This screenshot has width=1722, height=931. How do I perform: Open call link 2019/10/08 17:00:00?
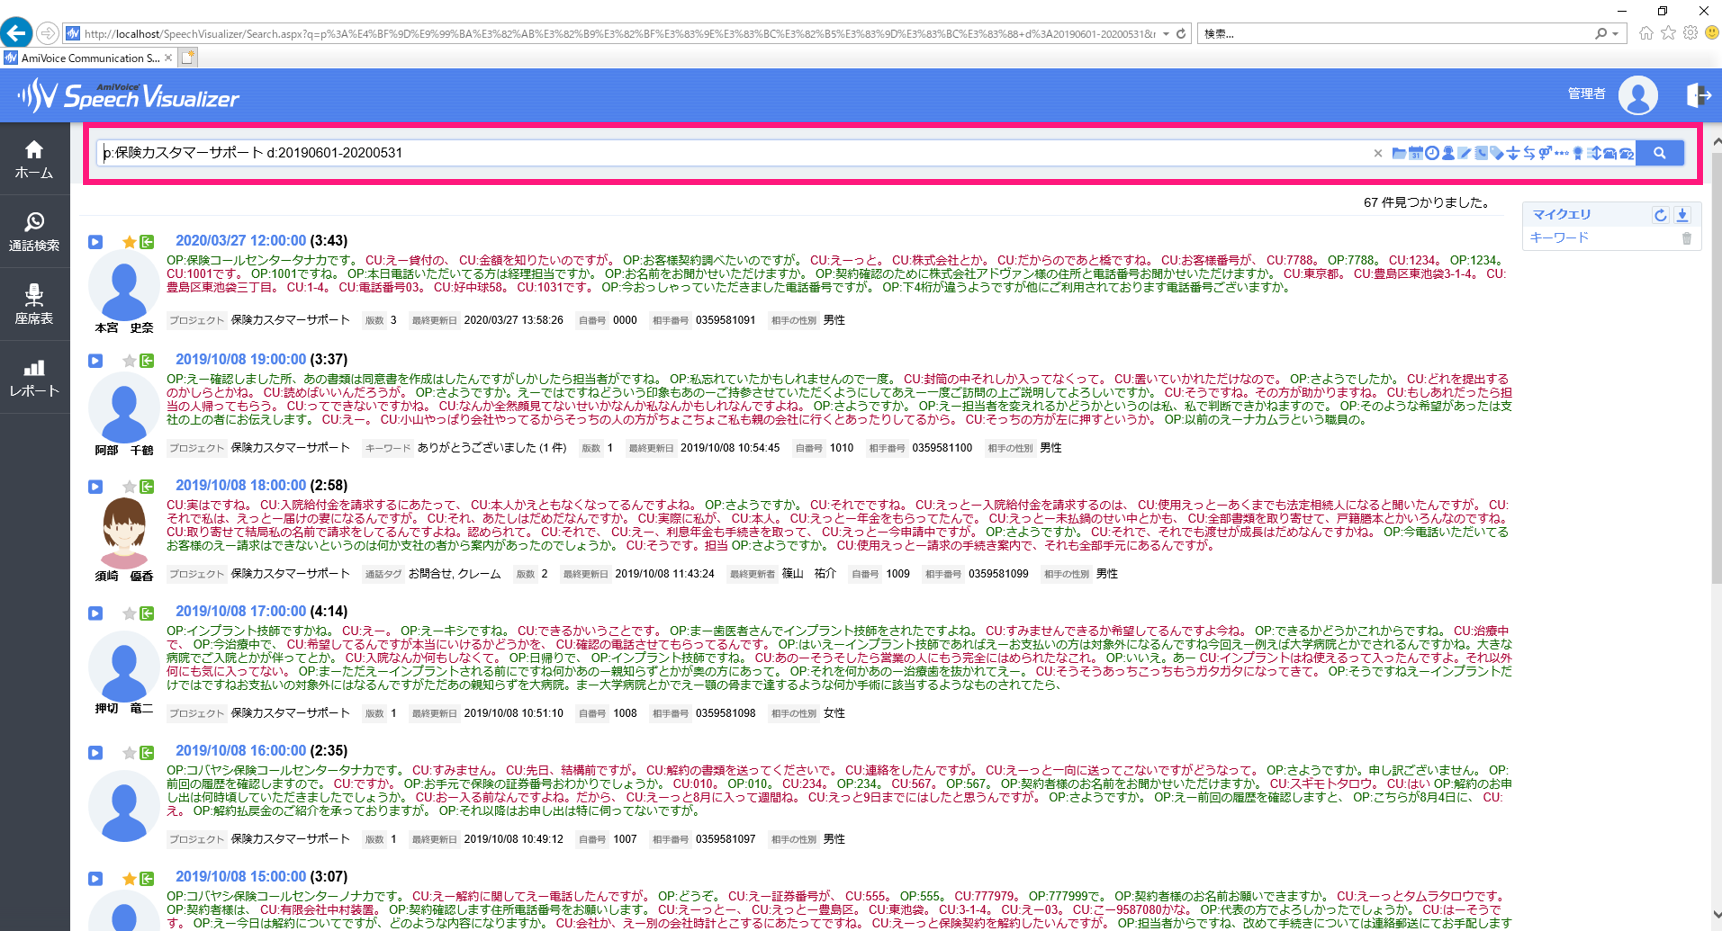240,611
